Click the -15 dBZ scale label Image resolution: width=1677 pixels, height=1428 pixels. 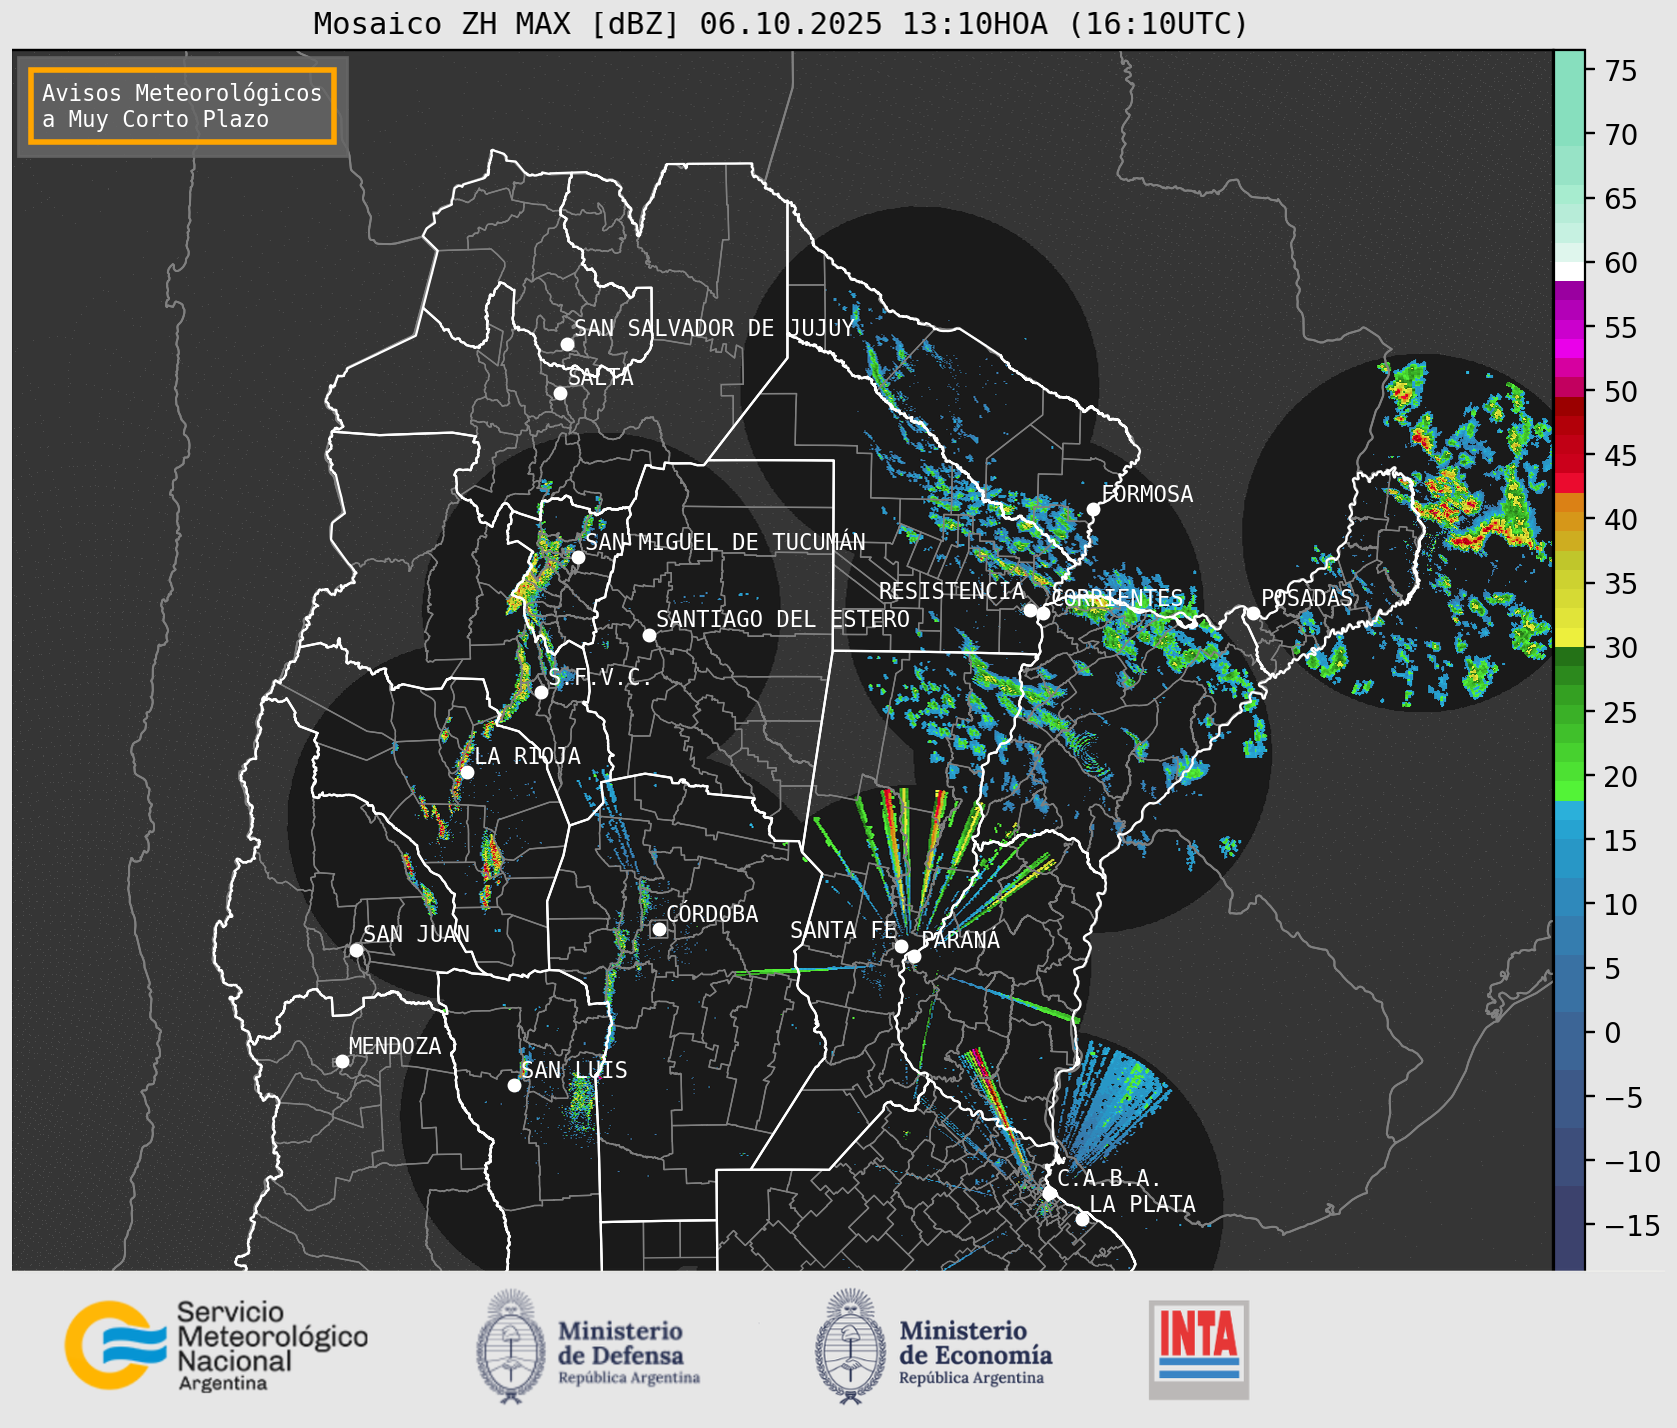pos(1632,1225)
